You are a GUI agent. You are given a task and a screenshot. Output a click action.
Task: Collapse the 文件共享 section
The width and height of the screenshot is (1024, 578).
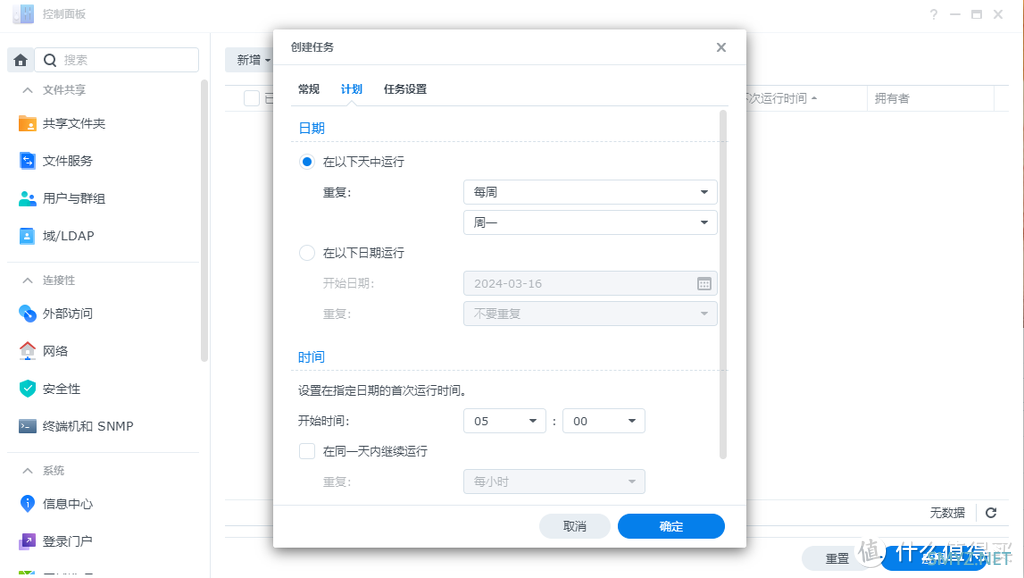click(x=27, y=90)
